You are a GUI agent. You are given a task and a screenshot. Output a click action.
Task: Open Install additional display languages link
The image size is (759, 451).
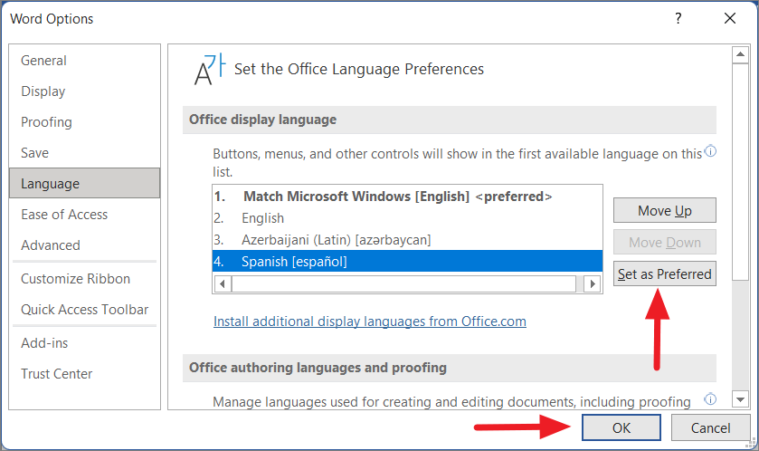tap(370, 322)
